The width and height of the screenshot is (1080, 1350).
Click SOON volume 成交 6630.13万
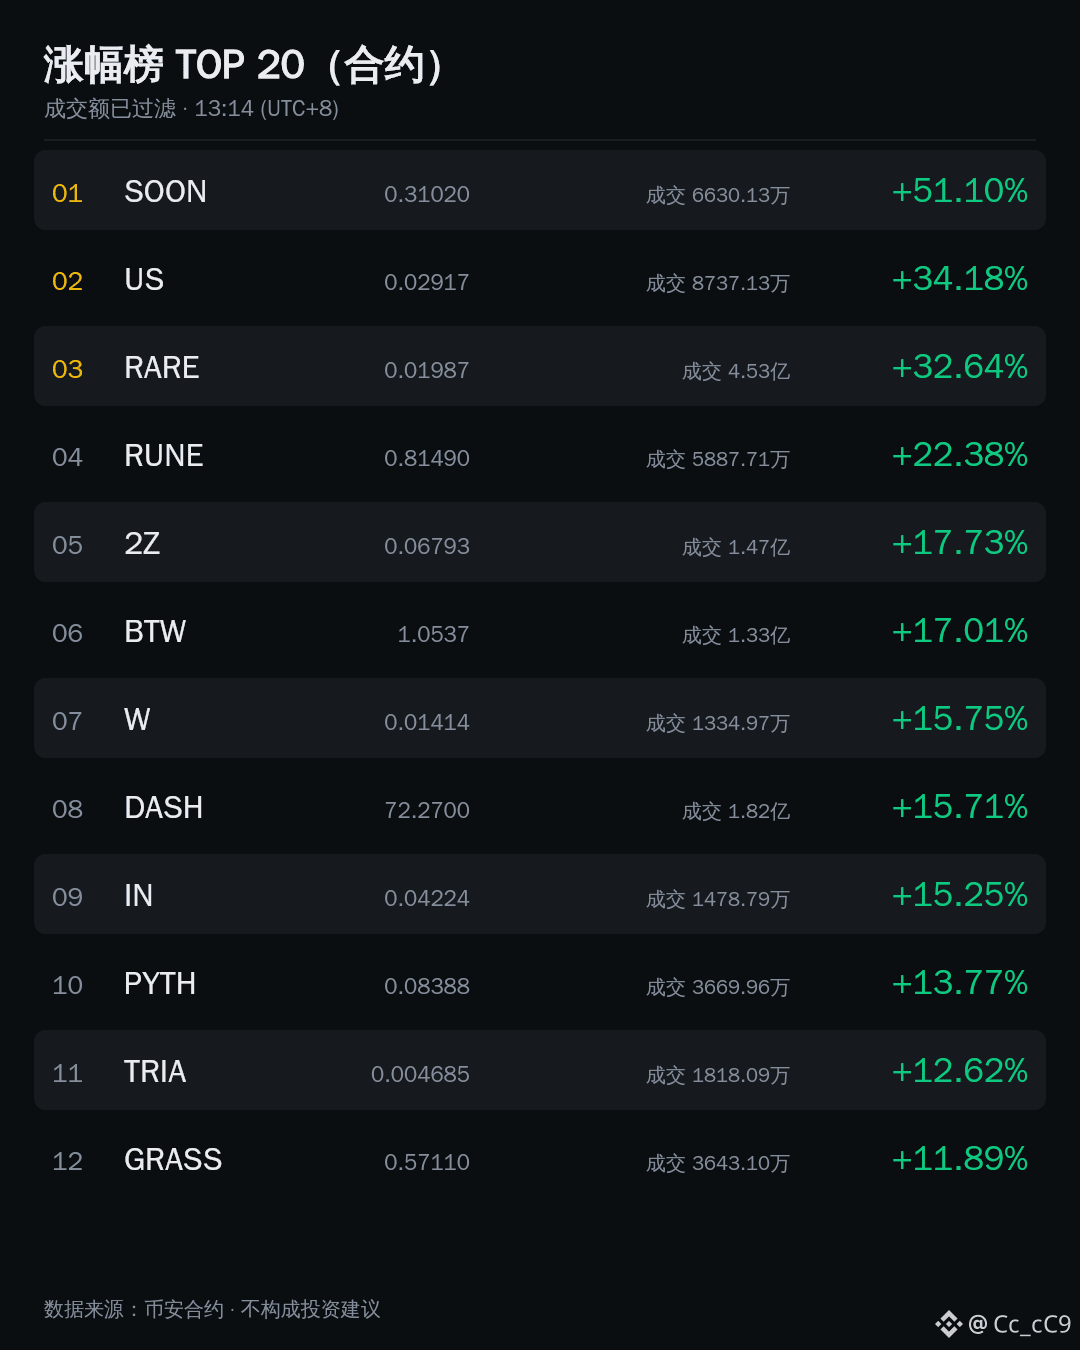718,195
